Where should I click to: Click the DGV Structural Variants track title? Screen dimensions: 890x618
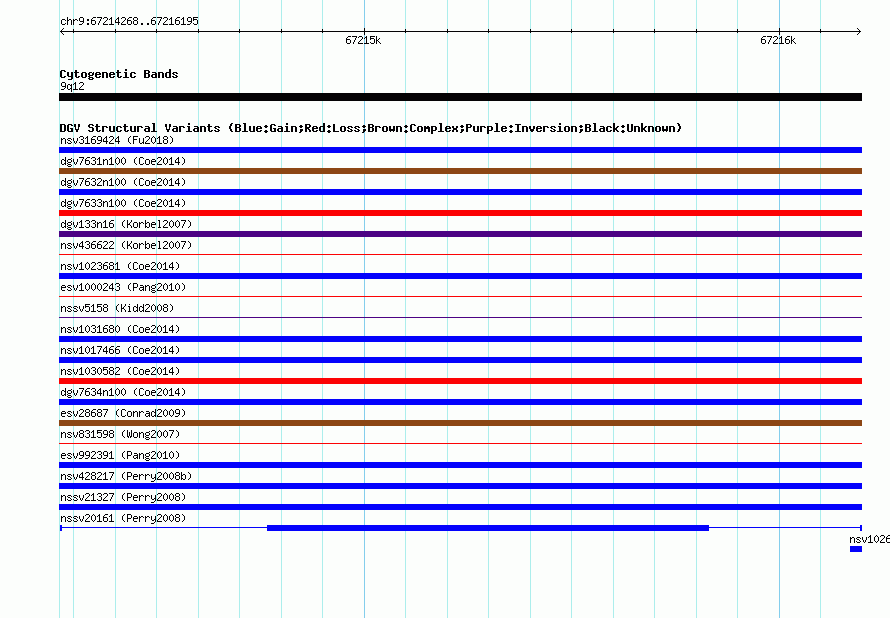click(371, 128)
